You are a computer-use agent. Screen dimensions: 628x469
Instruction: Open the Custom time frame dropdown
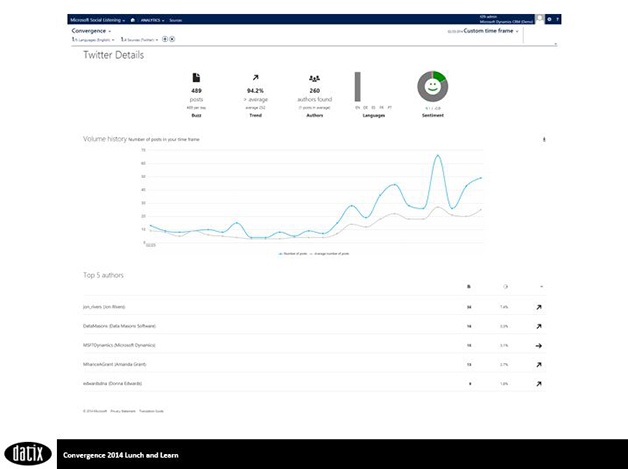(491, 31)
